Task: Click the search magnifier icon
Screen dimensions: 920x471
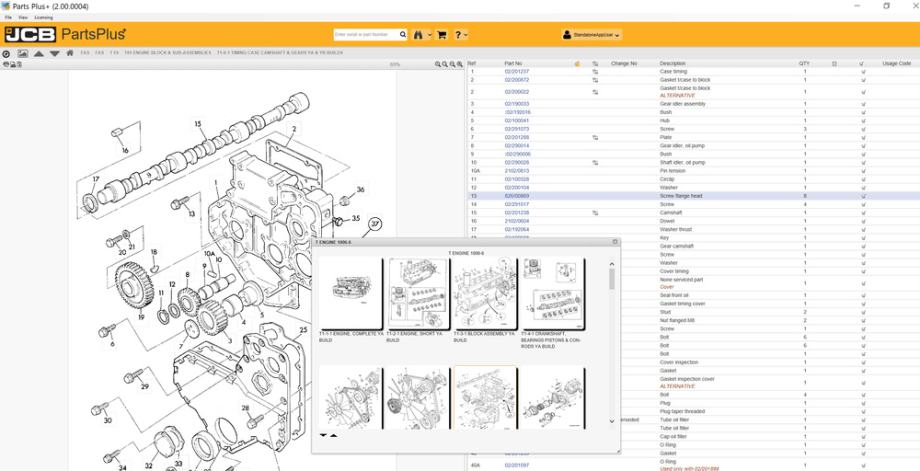Action: coord(403,34)
